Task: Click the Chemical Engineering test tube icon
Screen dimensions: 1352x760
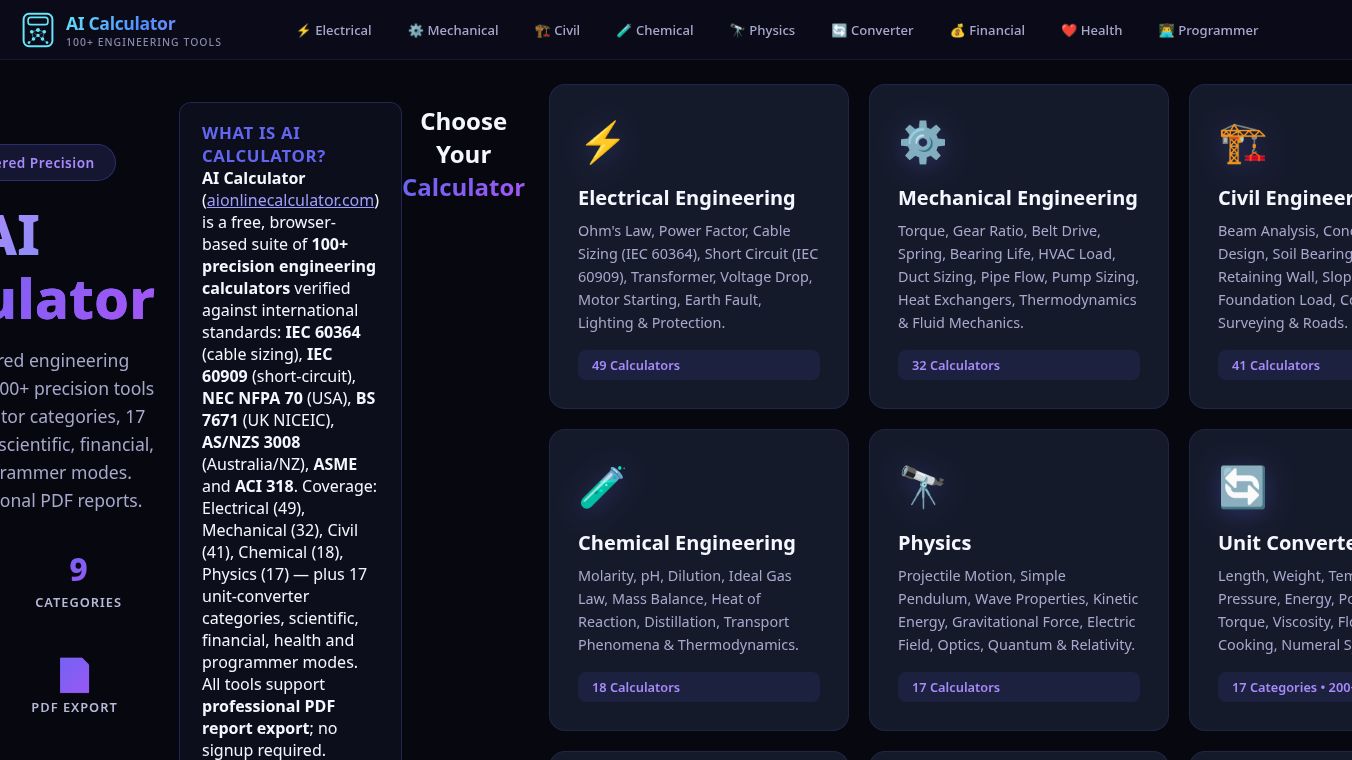Action: click(602, 488)
